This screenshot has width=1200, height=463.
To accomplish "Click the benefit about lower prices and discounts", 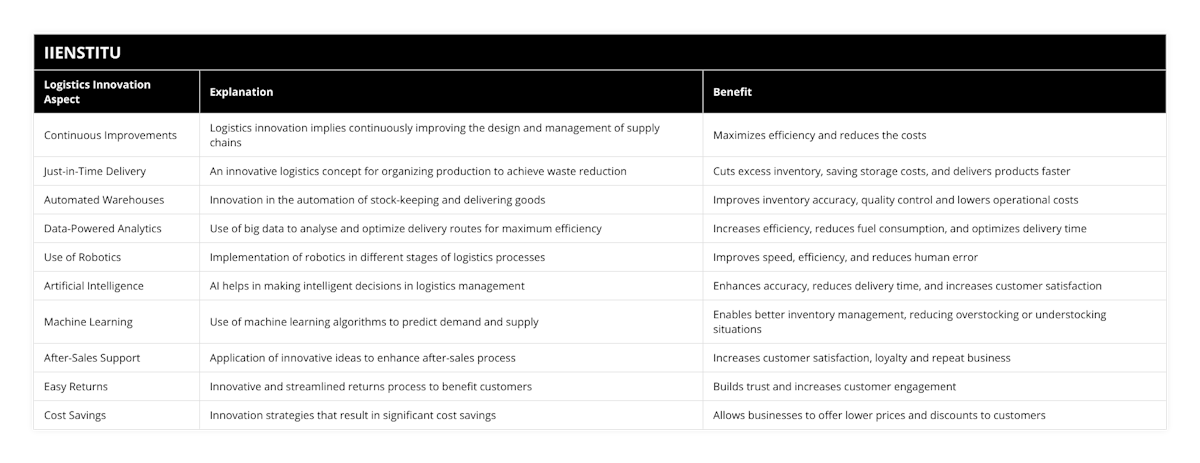I will tap(879, 415).
